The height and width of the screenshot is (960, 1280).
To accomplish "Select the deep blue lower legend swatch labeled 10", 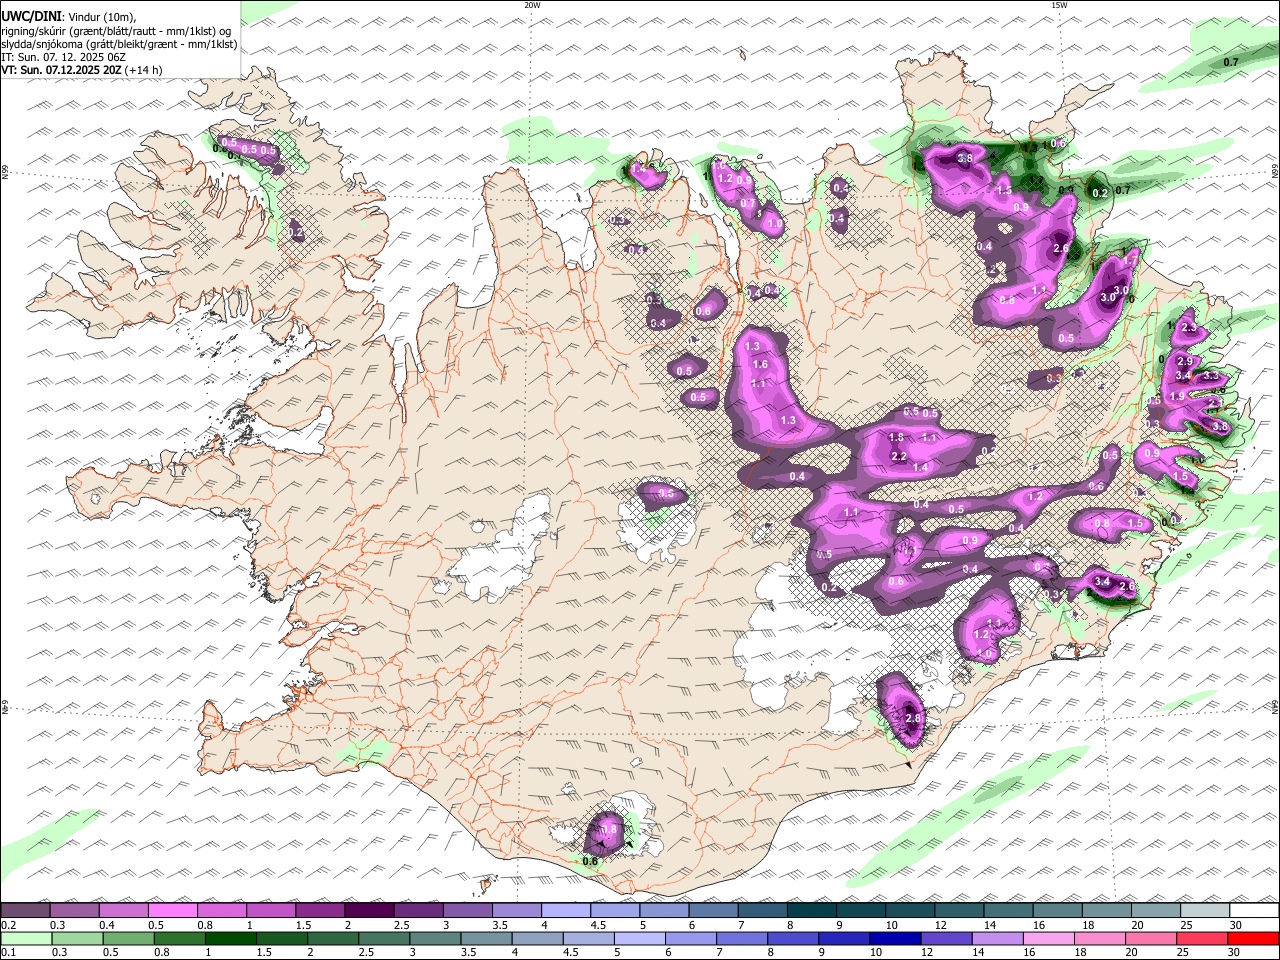I will point(894,938).
